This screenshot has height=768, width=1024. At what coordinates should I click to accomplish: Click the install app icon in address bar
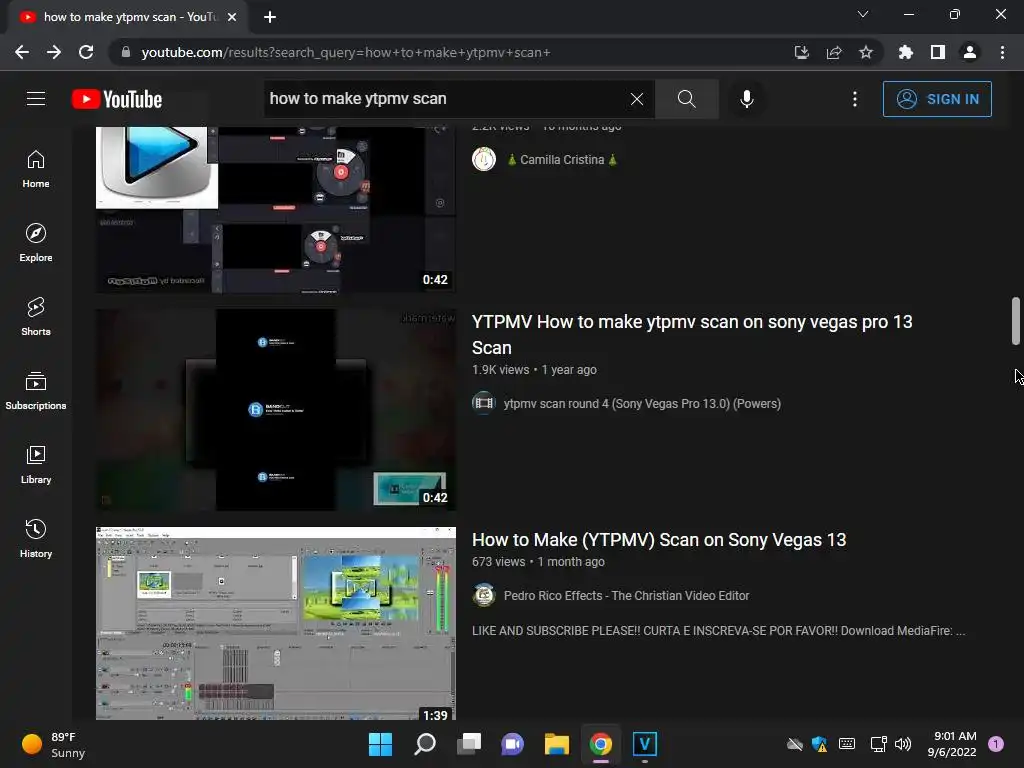tap(801, 52)
